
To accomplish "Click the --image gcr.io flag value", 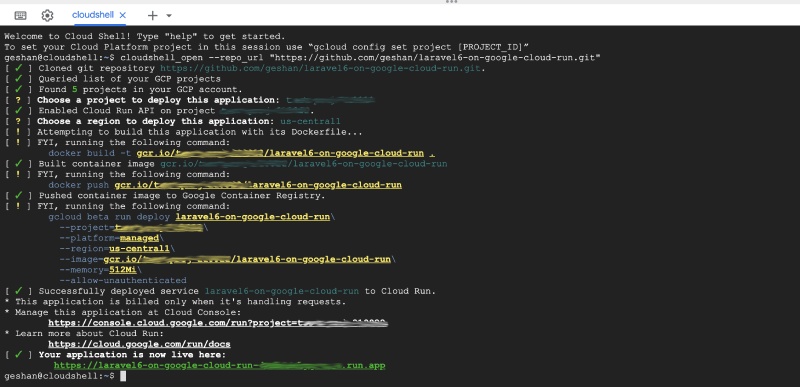I will coord(247,260).
